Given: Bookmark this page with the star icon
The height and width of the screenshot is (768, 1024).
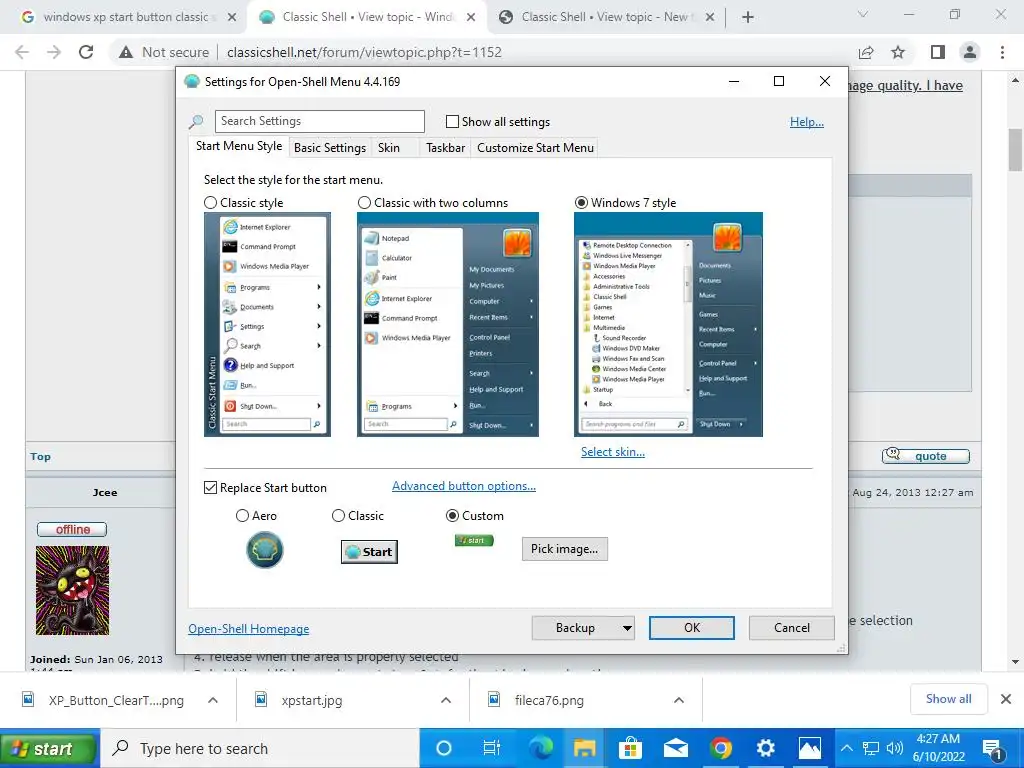Looking at the screenshot, I should (899, 52).
